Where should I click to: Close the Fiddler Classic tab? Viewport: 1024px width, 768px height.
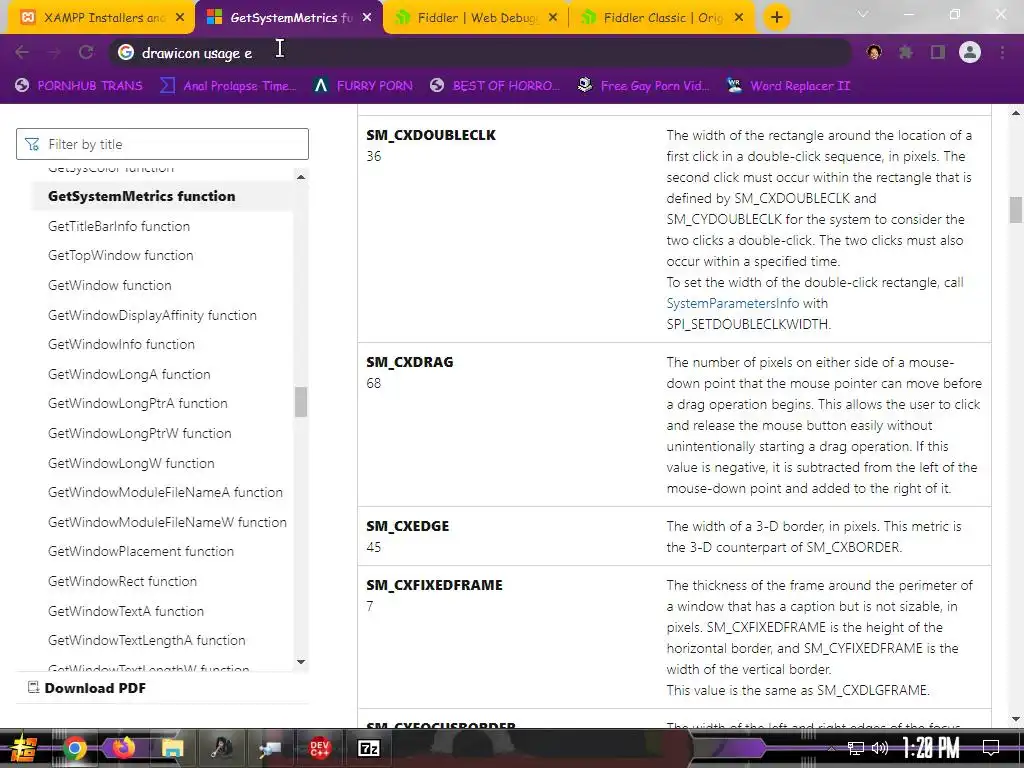(x=739, y=18)
